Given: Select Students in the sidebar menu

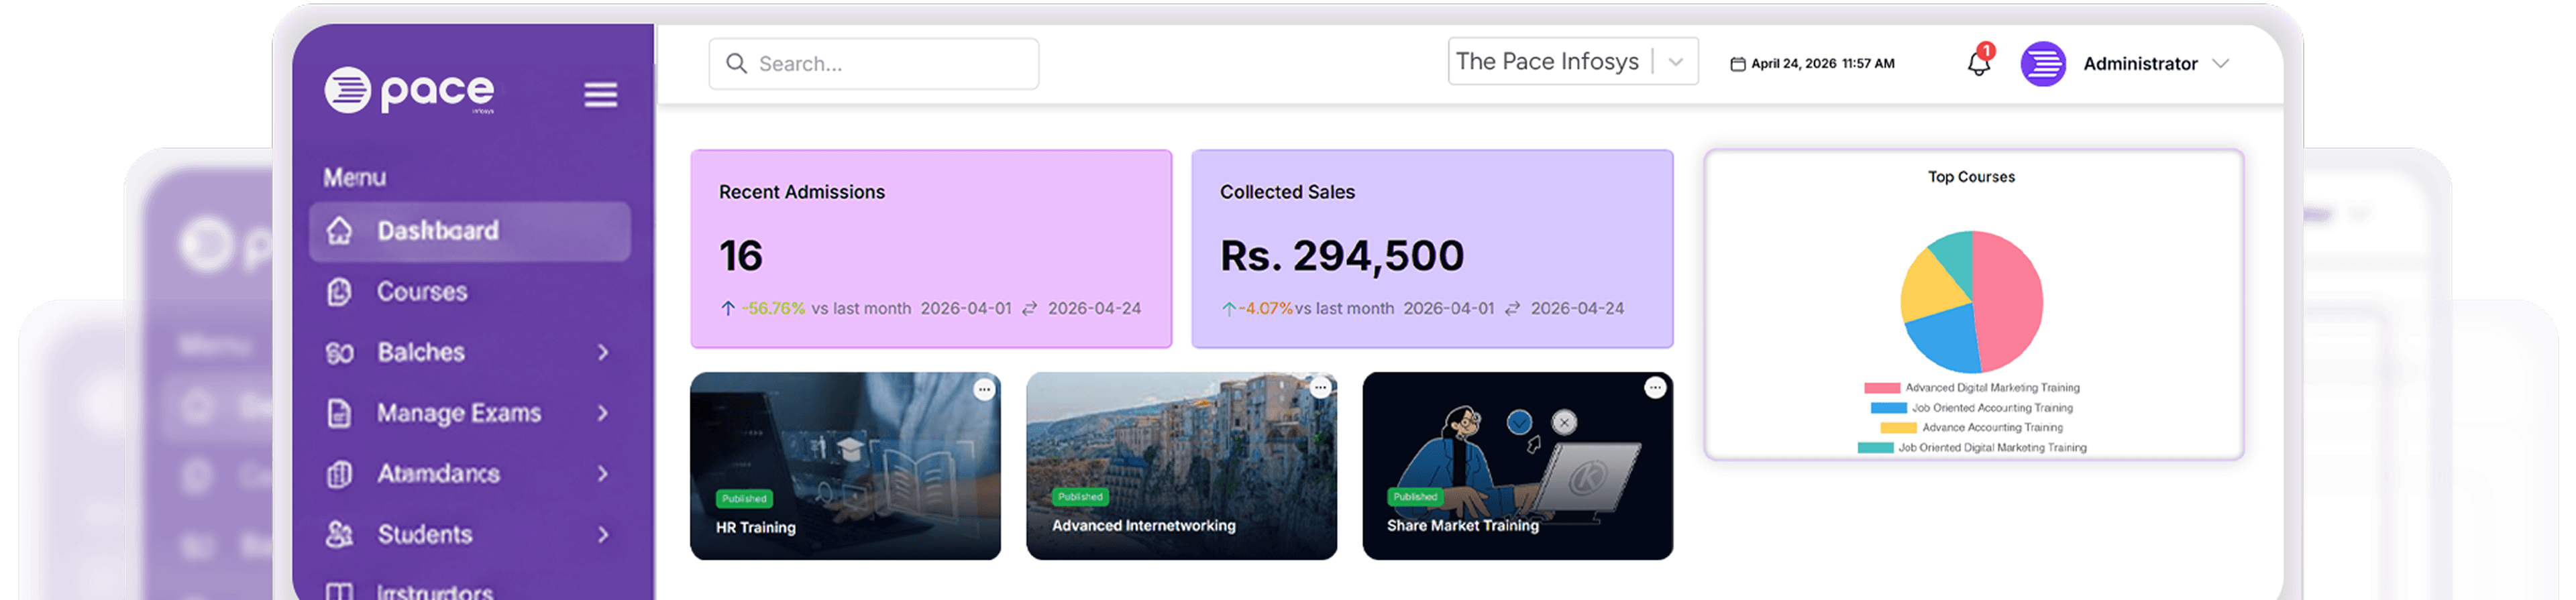Looking at the screenshot, I should pos(425,534).
